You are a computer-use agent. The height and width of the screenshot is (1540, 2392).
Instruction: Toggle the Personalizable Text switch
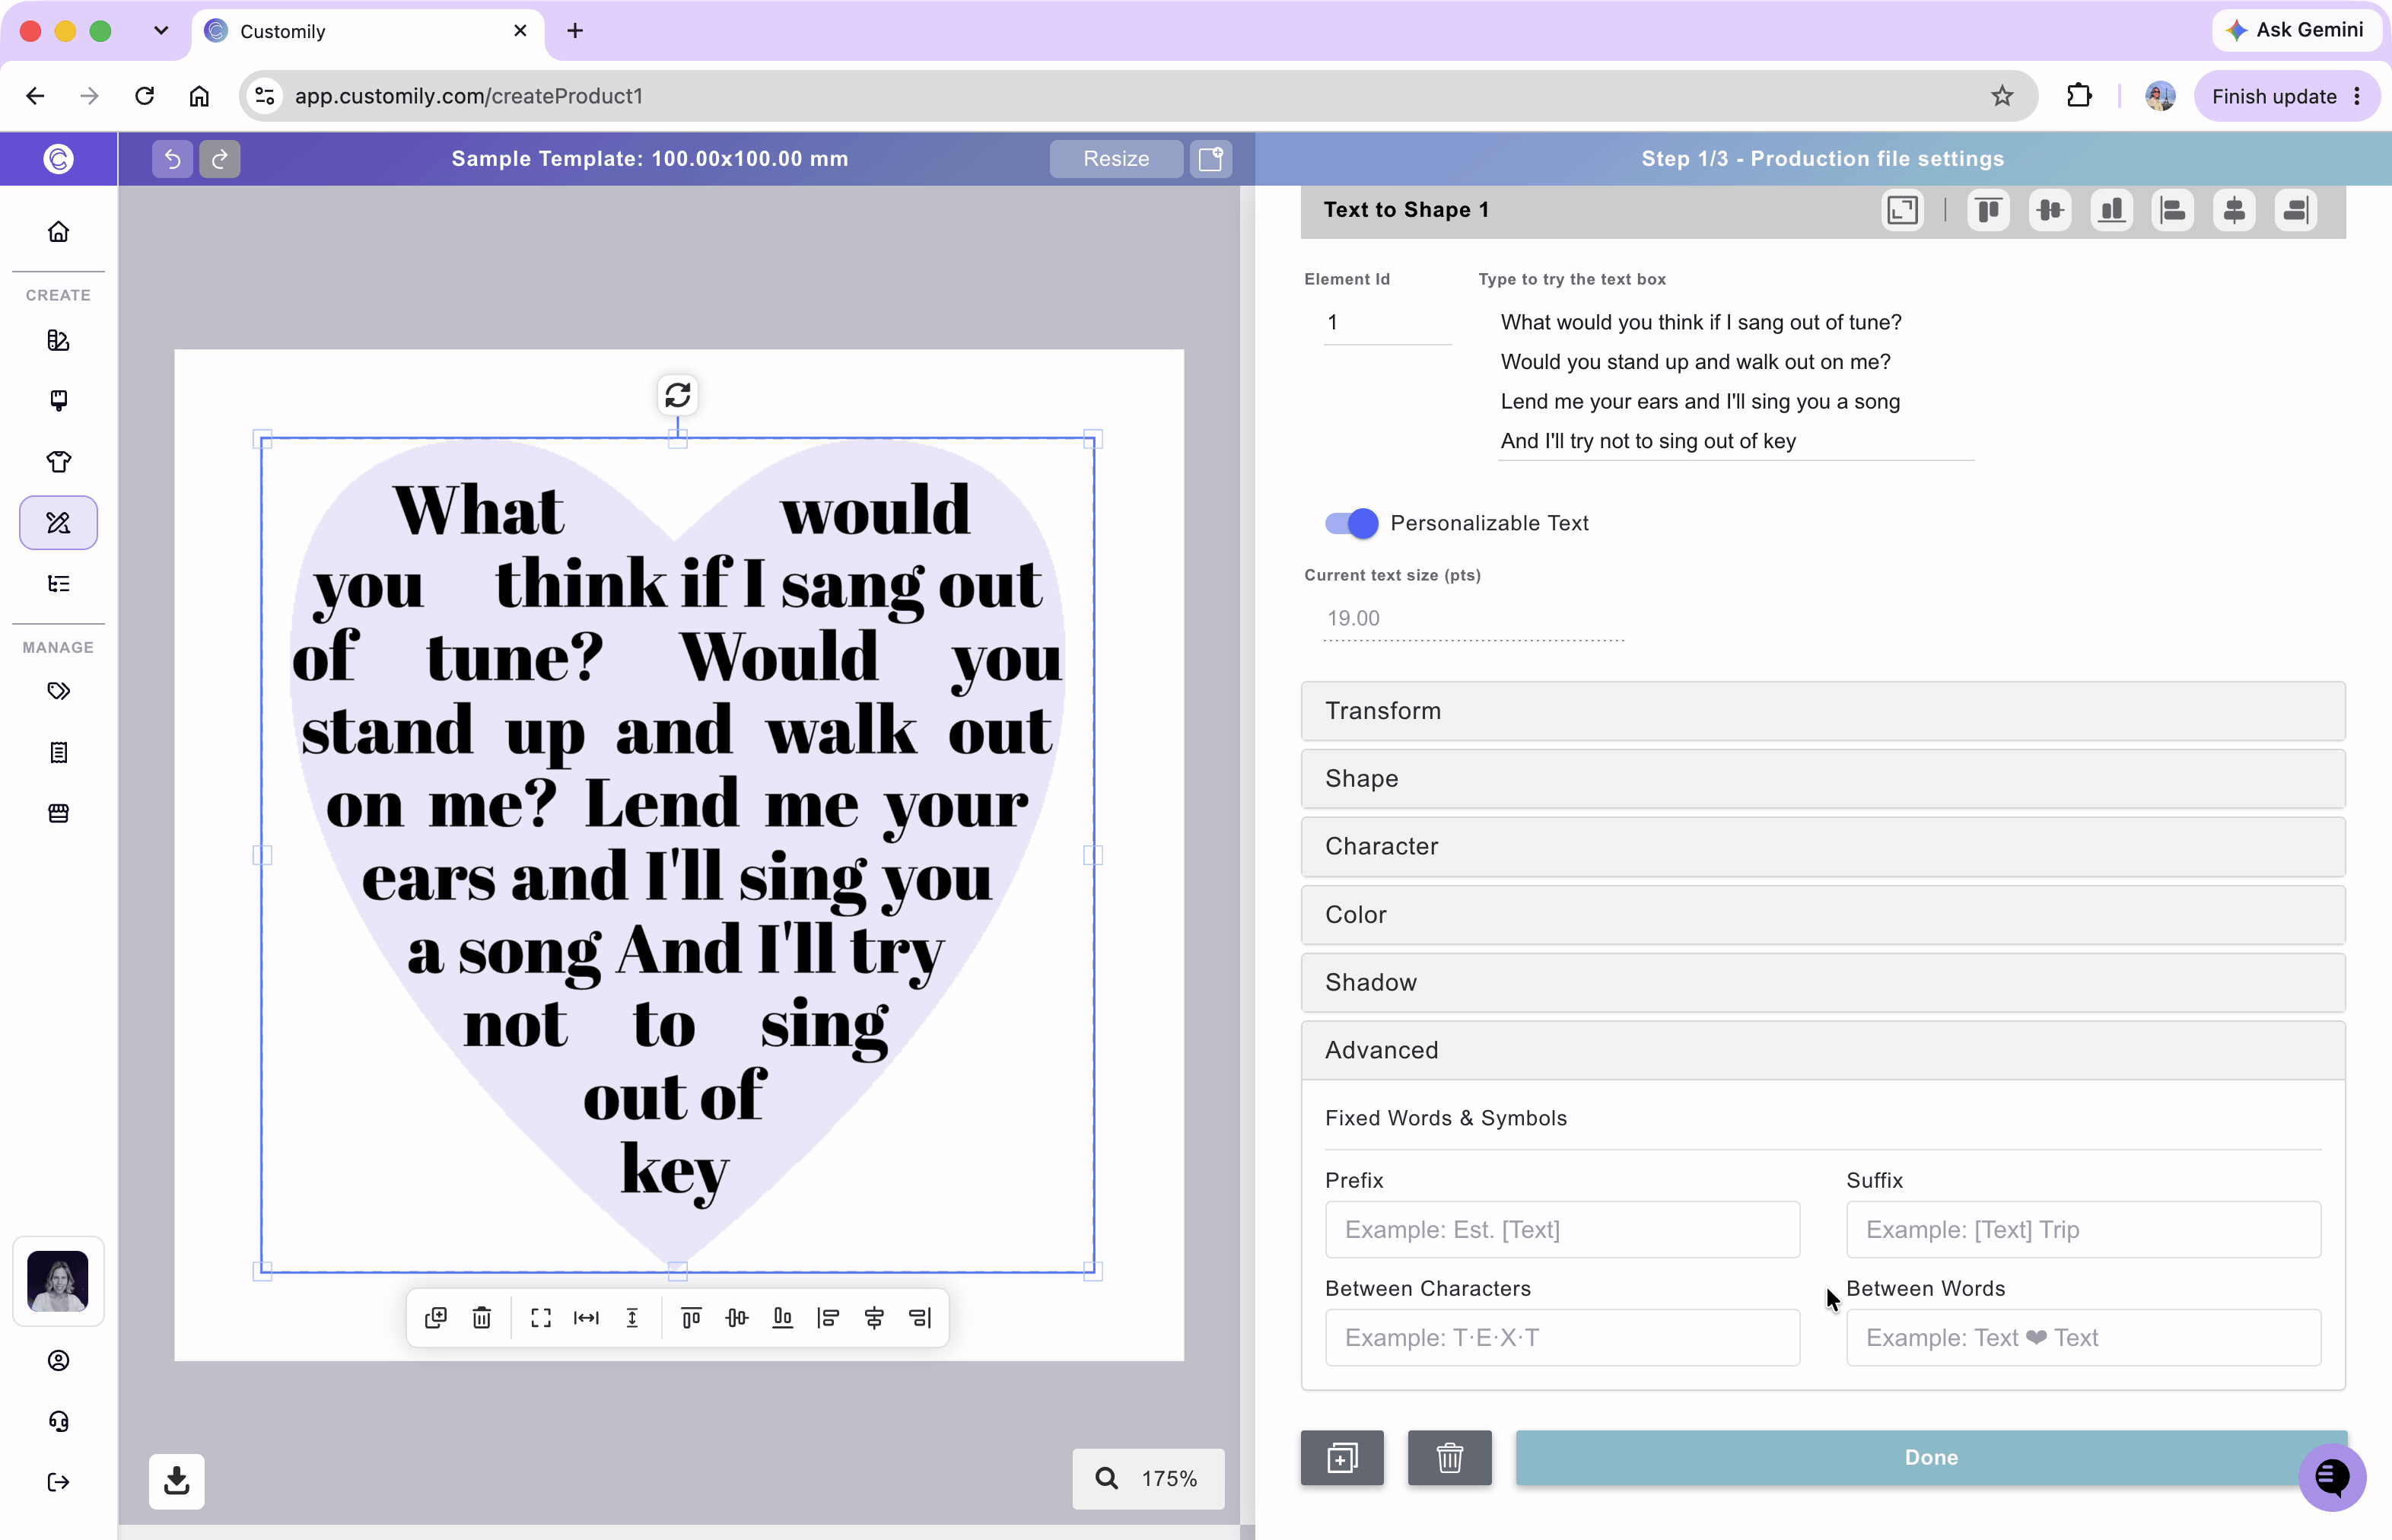coord(1351,523)
